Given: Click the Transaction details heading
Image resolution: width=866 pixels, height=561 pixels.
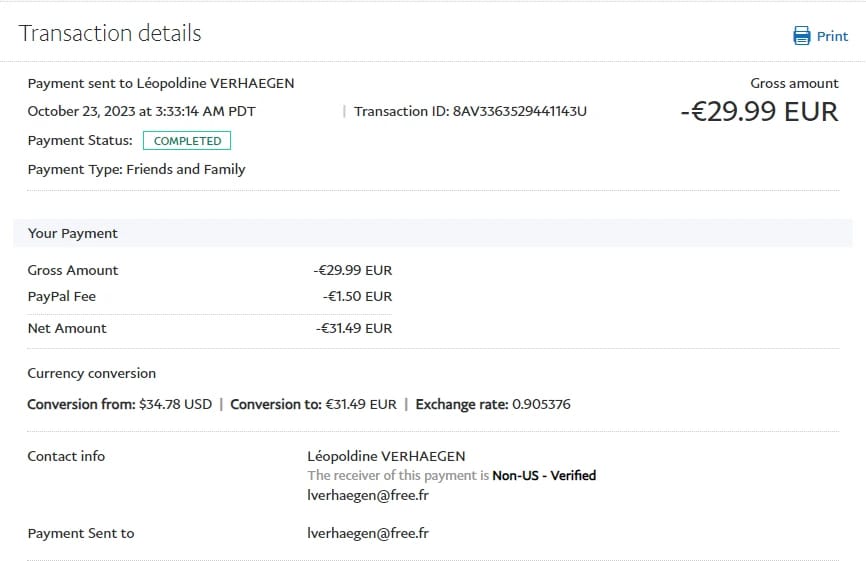Looking at the screenshot, I should pos(110,33).
